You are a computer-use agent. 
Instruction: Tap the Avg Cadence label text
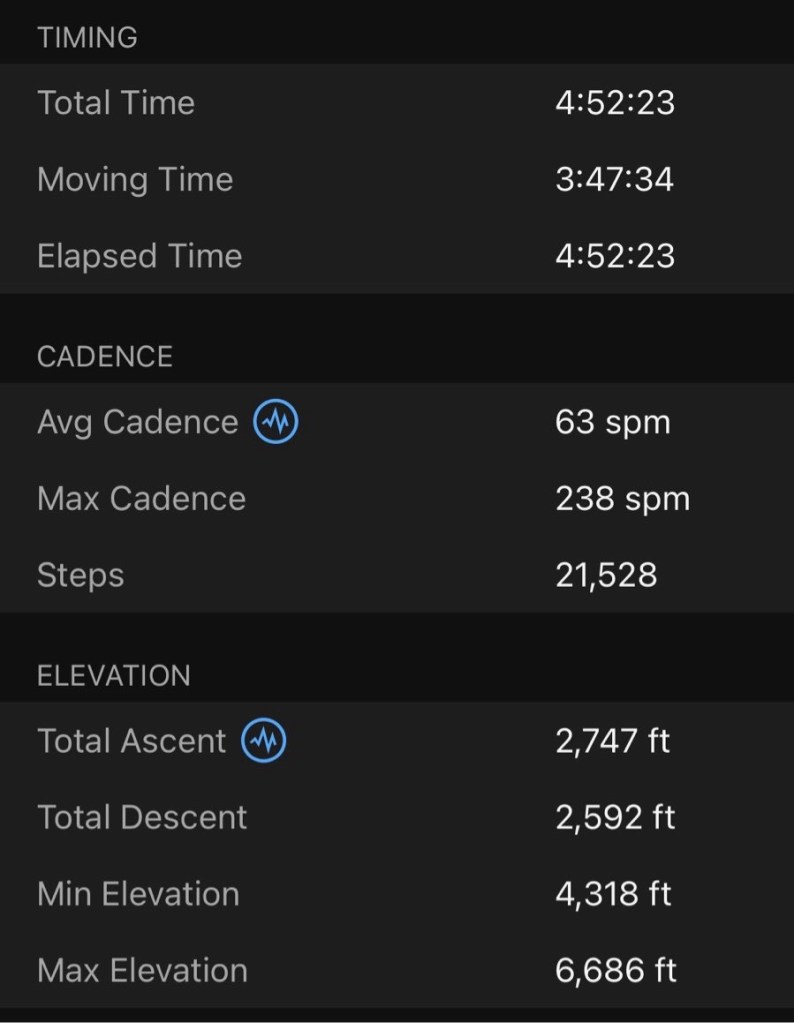137,422
